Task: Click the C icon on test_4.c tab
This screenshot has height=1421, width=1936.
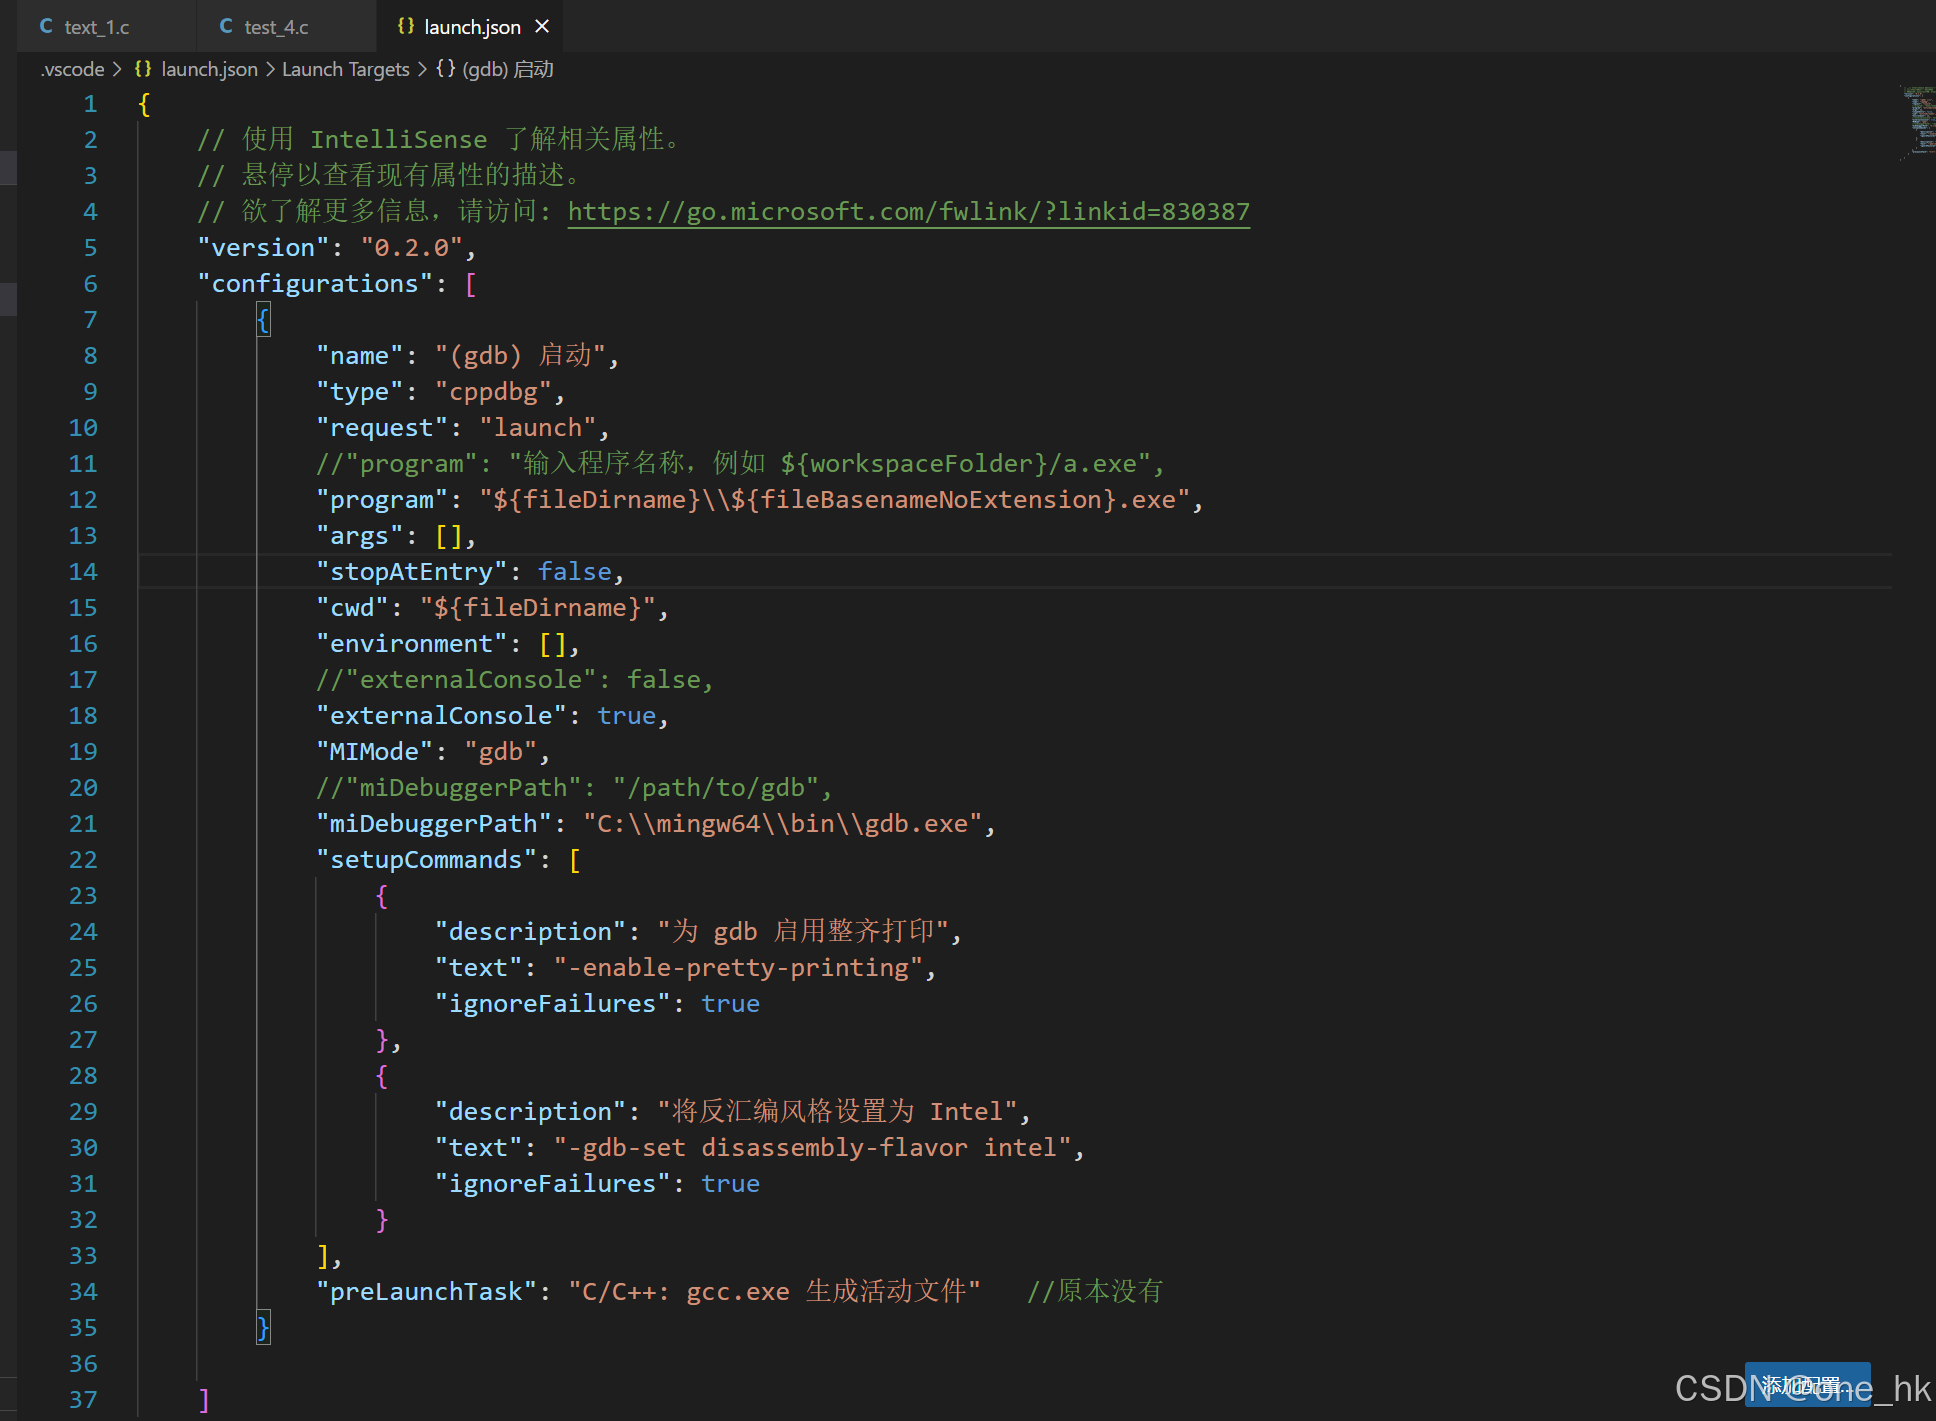Action: (x=226, y=26)
